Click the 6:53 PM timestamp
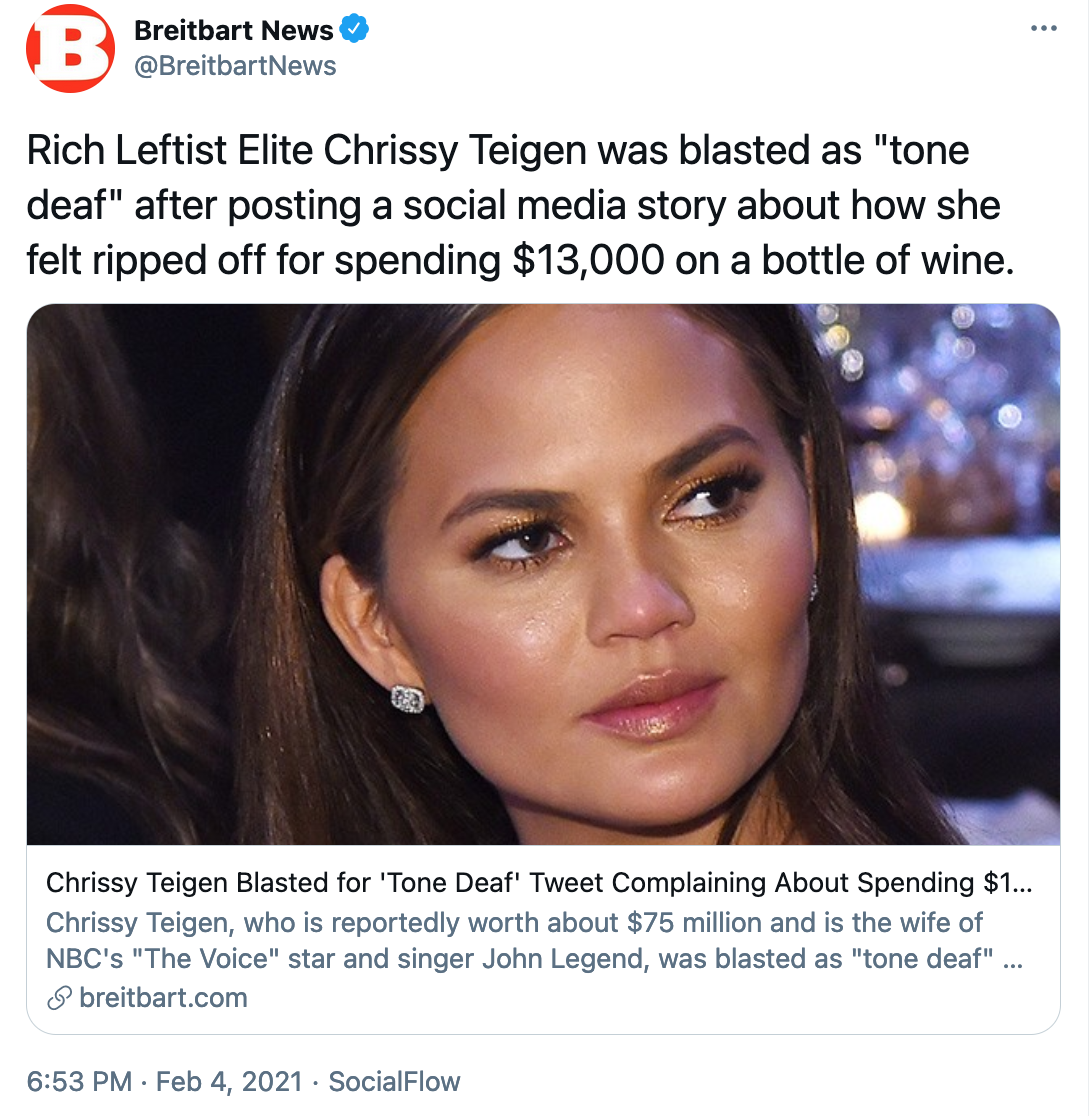Viewport: 1090px width, 1116px height. (79, 1081)
